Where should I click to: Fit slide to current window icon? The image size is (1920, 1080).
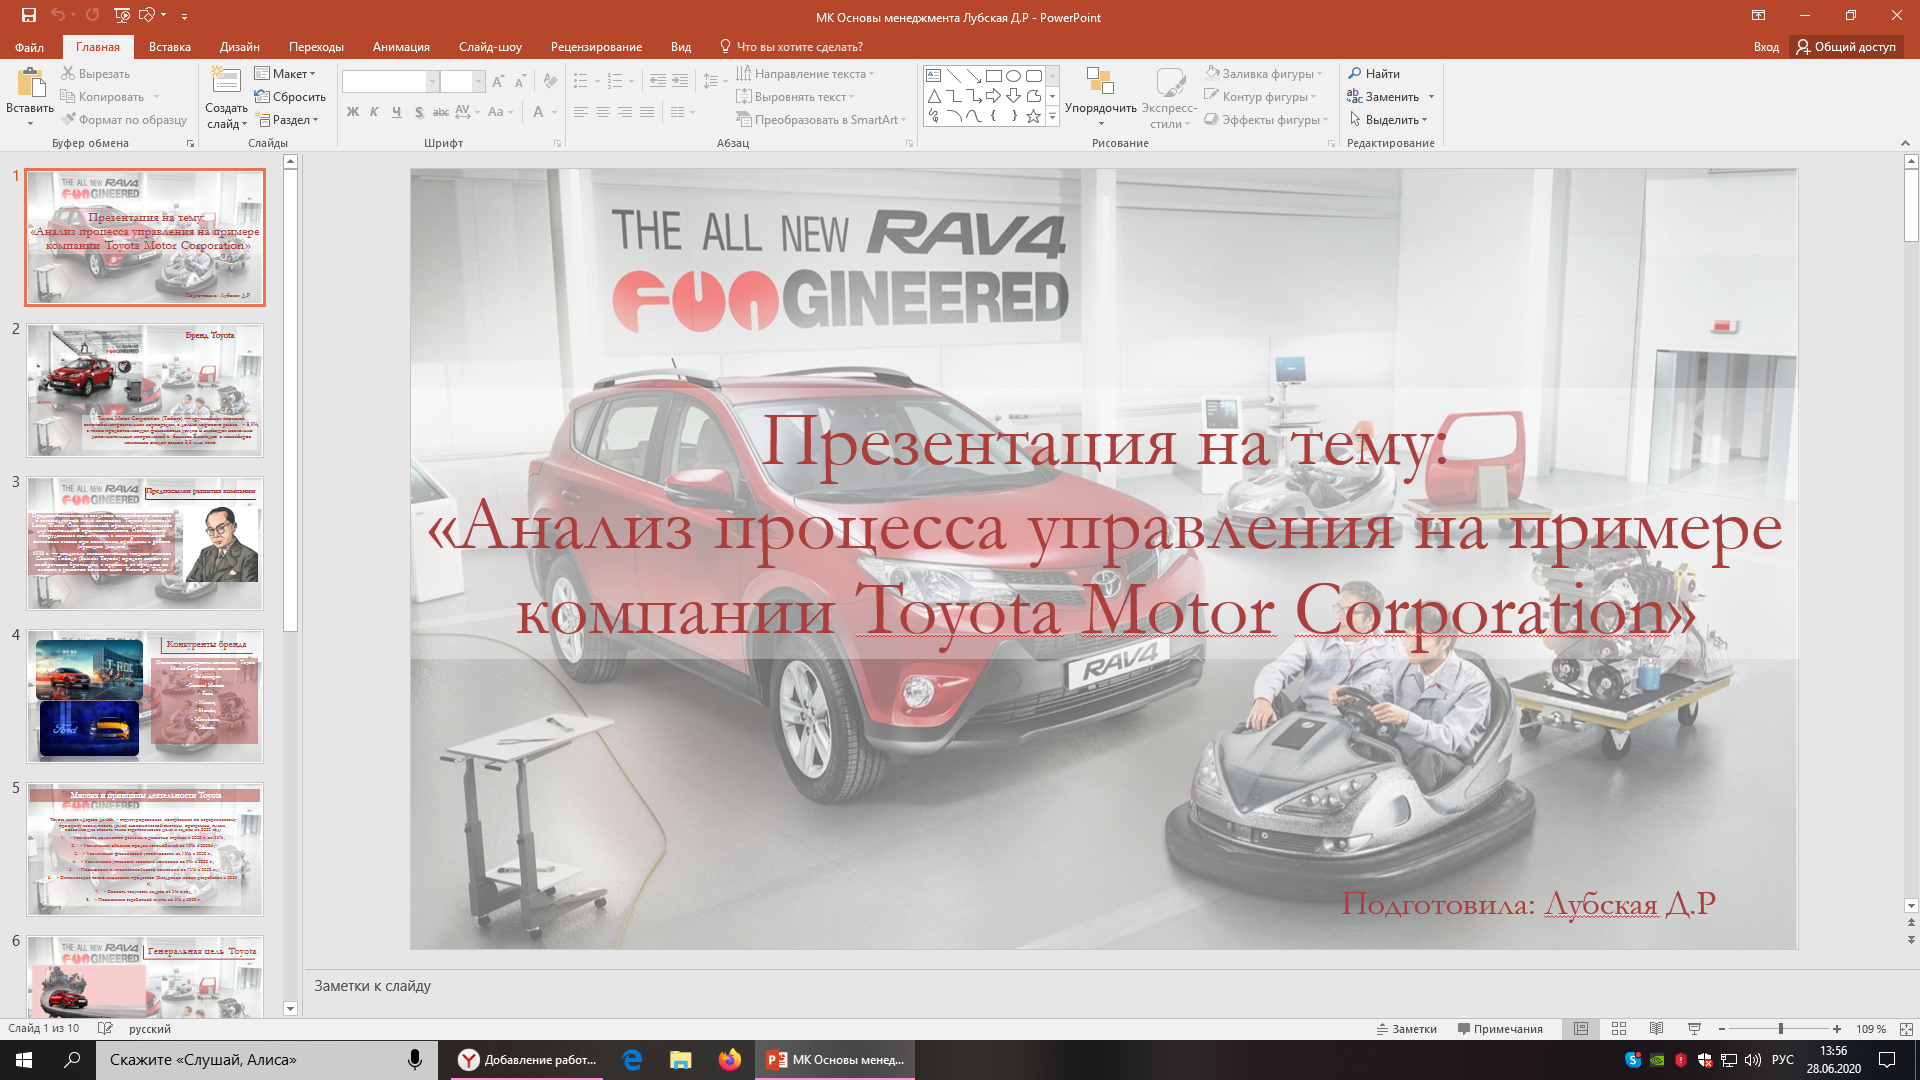pyautogui.click(x=1906, y=1028)
